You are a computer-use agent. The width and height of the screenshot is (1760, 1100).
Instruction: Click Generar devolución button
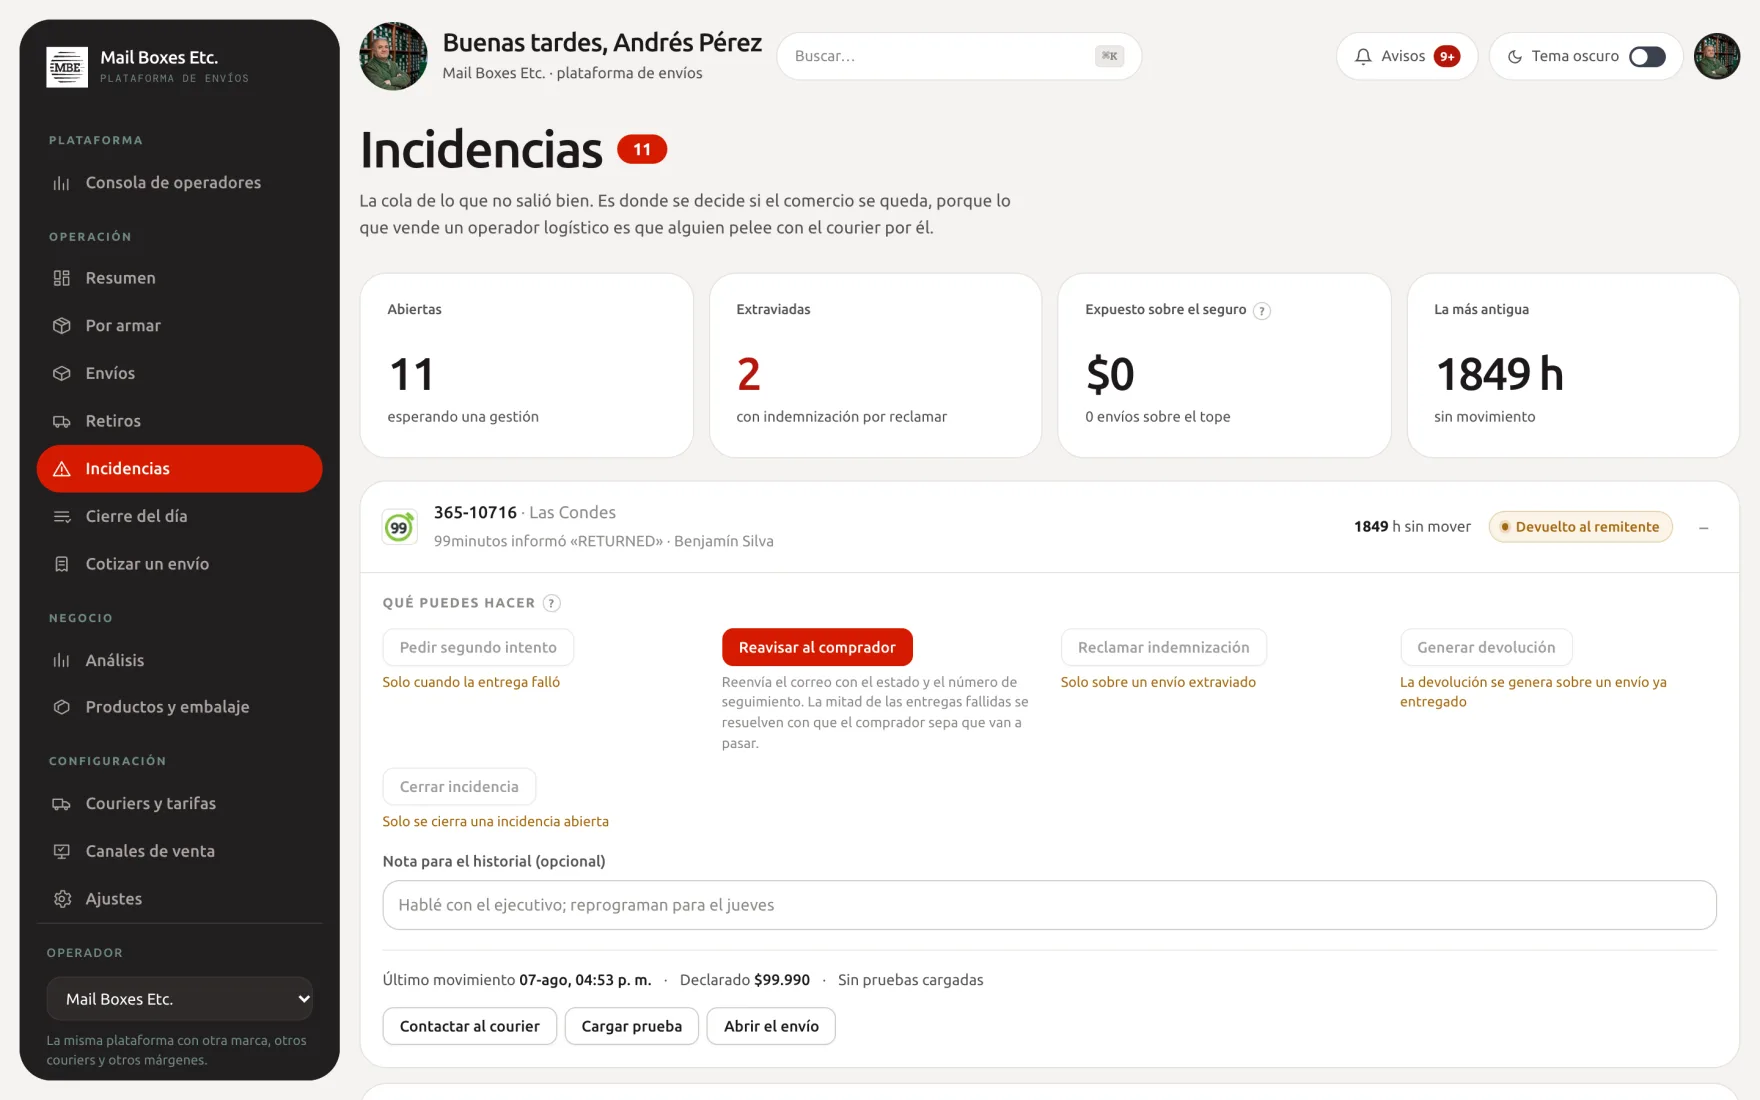(1486, 647)
